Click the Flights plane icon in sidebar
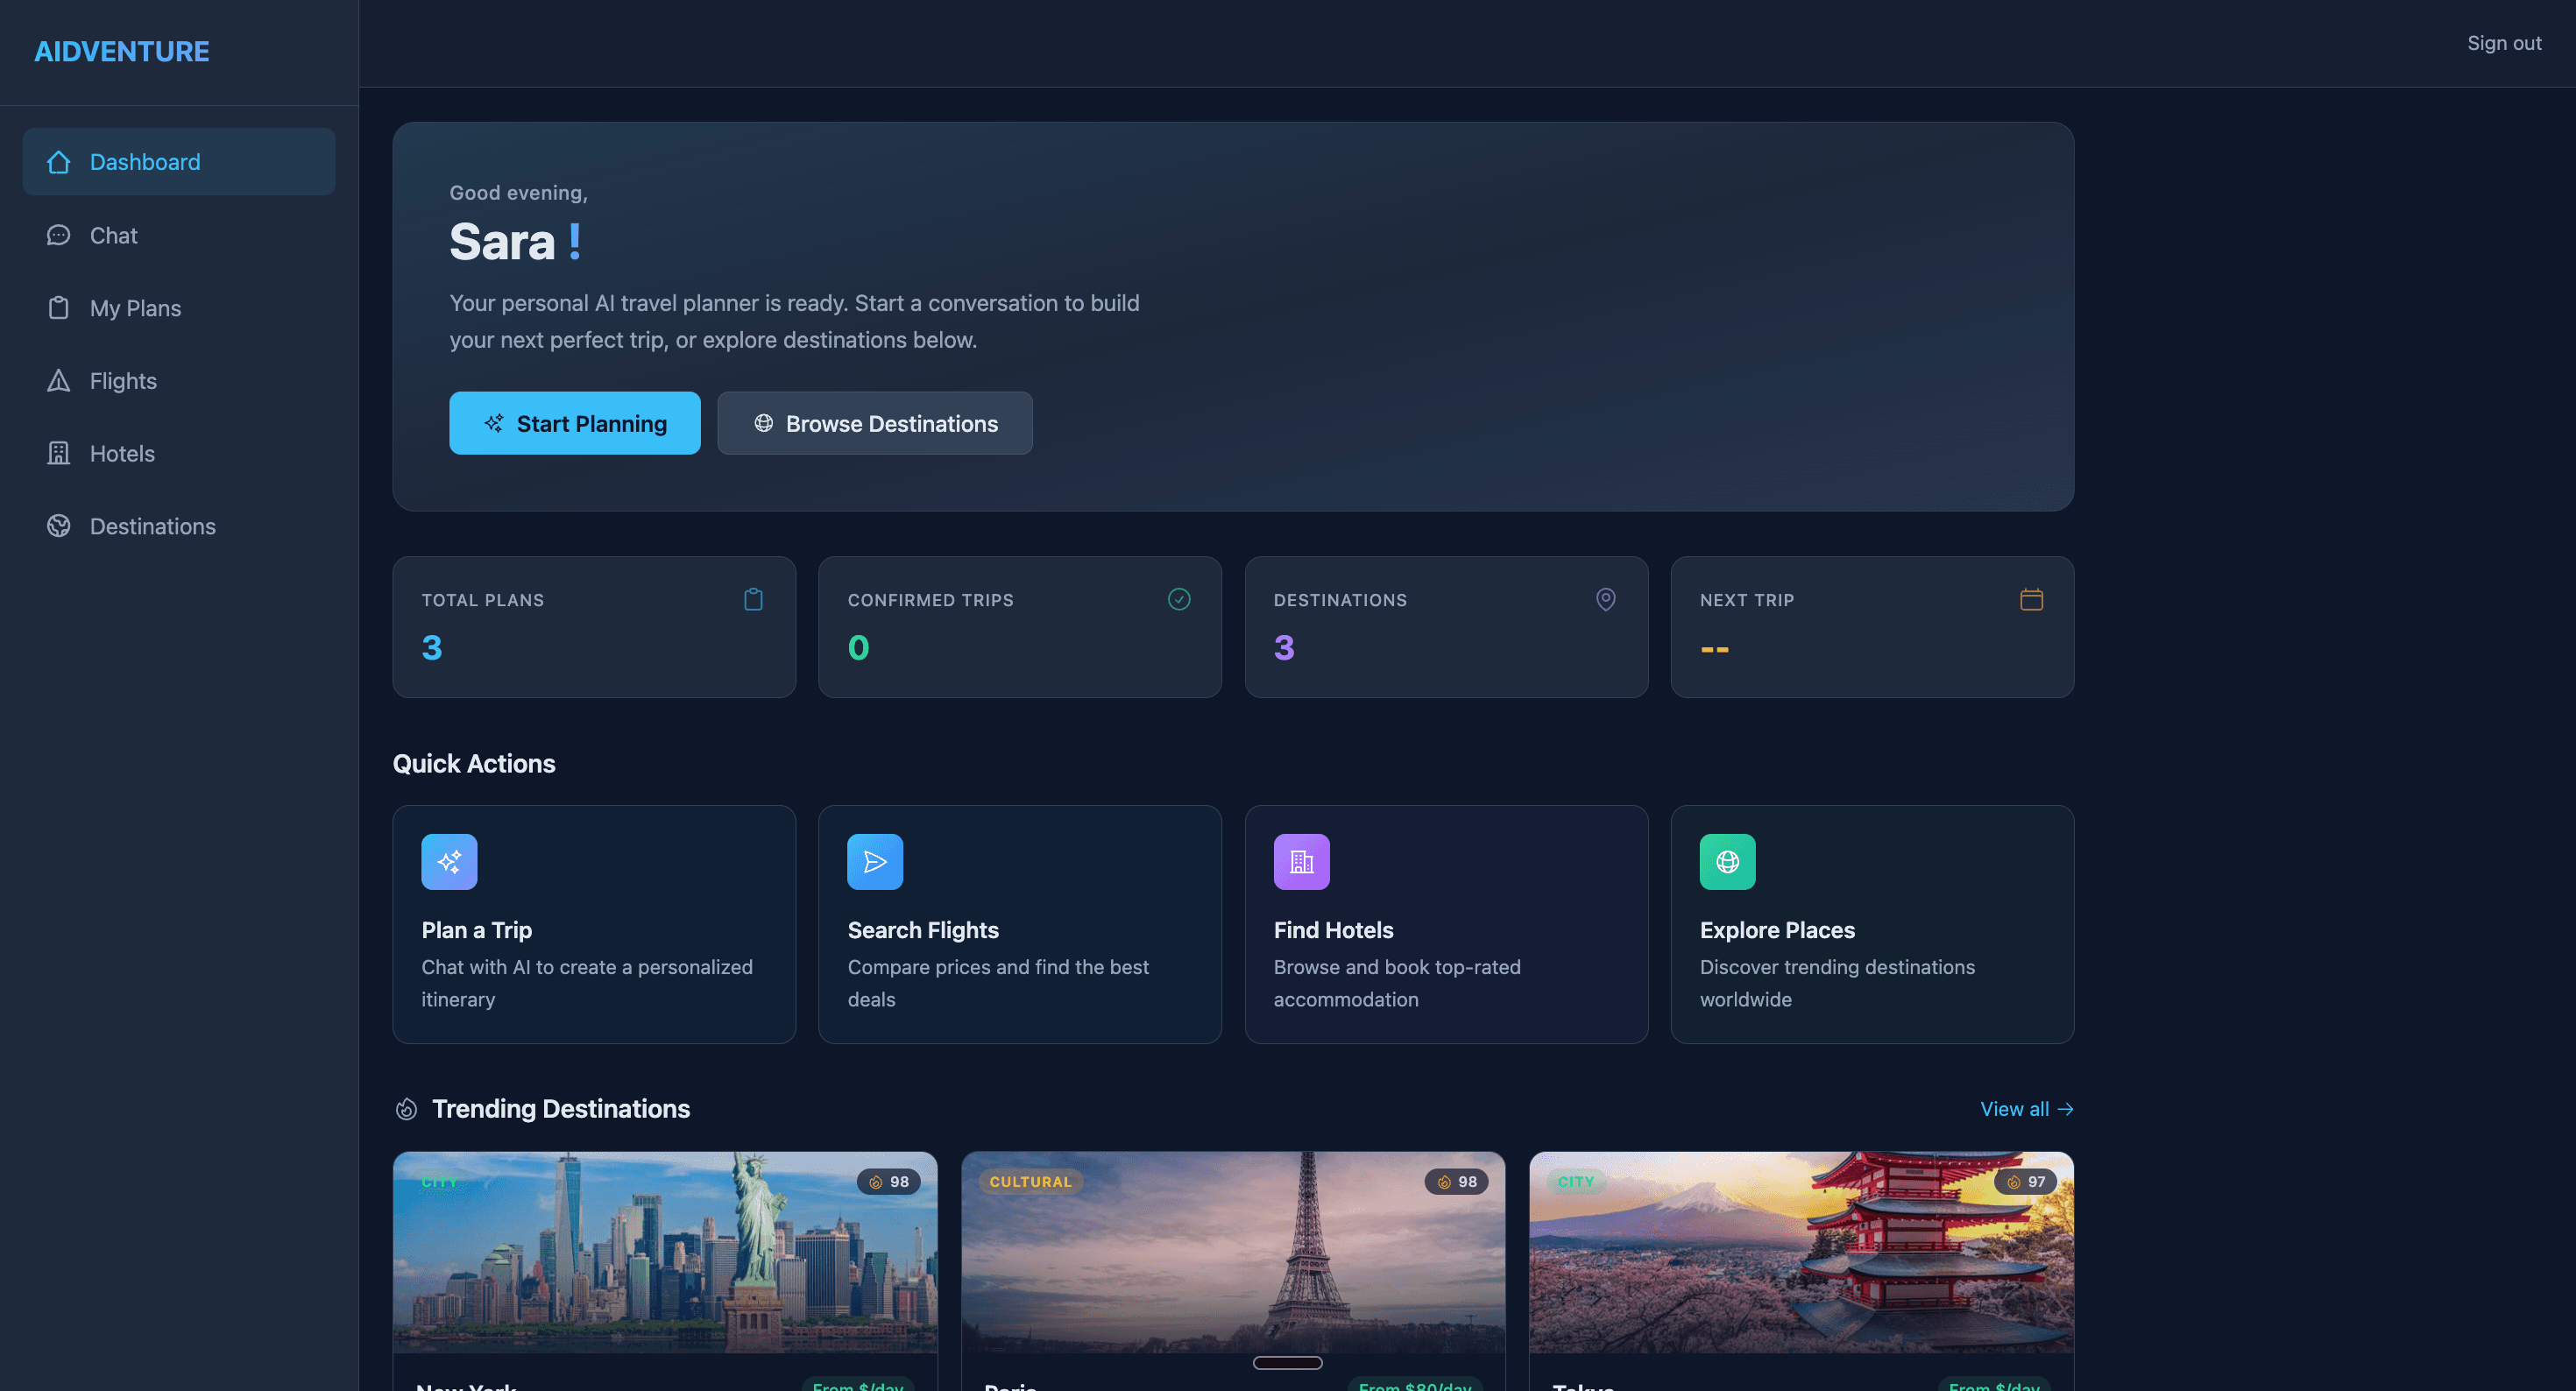 pos(59,381)
